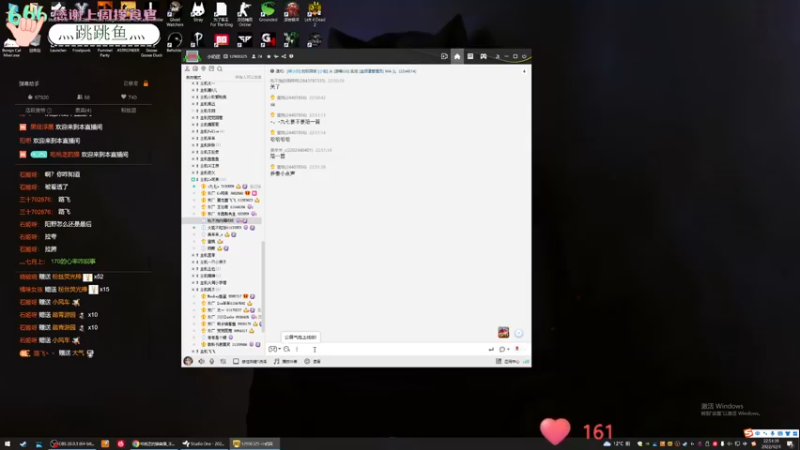800x450 pixels.
Task: Switch to OBS in the taskbar
Action: click(x=73, y=444)
